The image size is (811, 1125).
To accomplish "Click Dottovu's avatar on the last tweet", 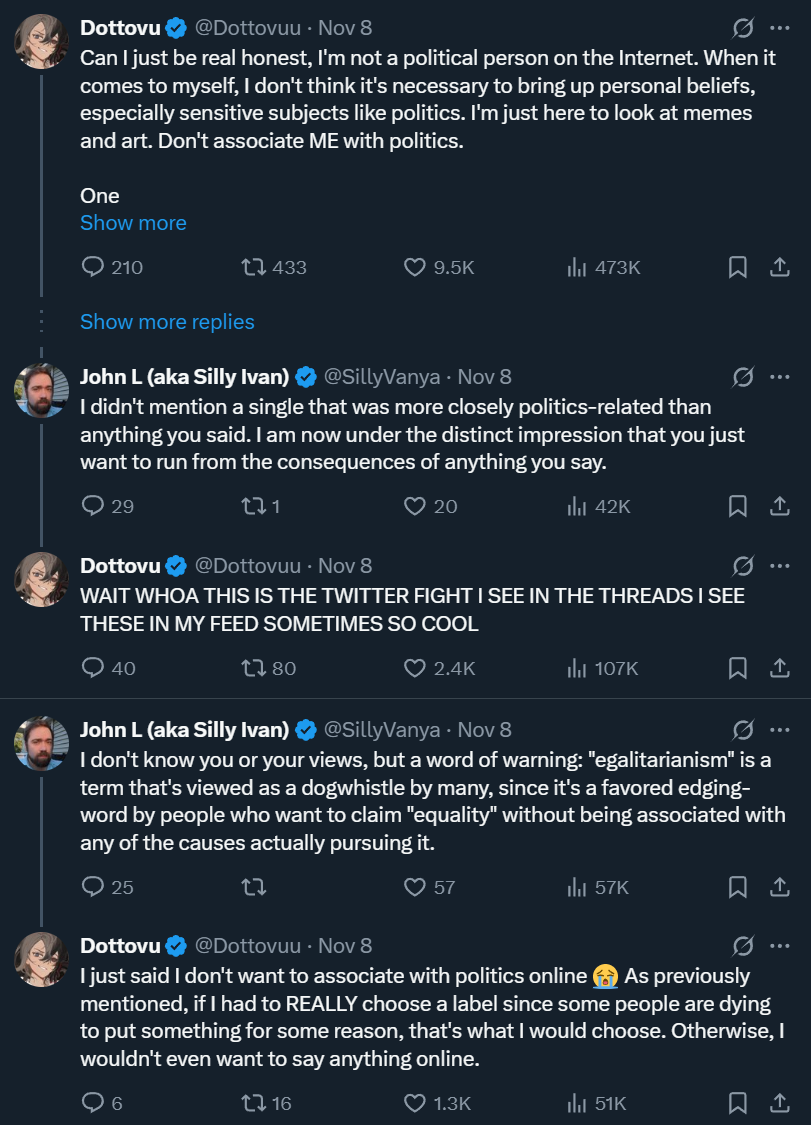I will tap(41, 960).
